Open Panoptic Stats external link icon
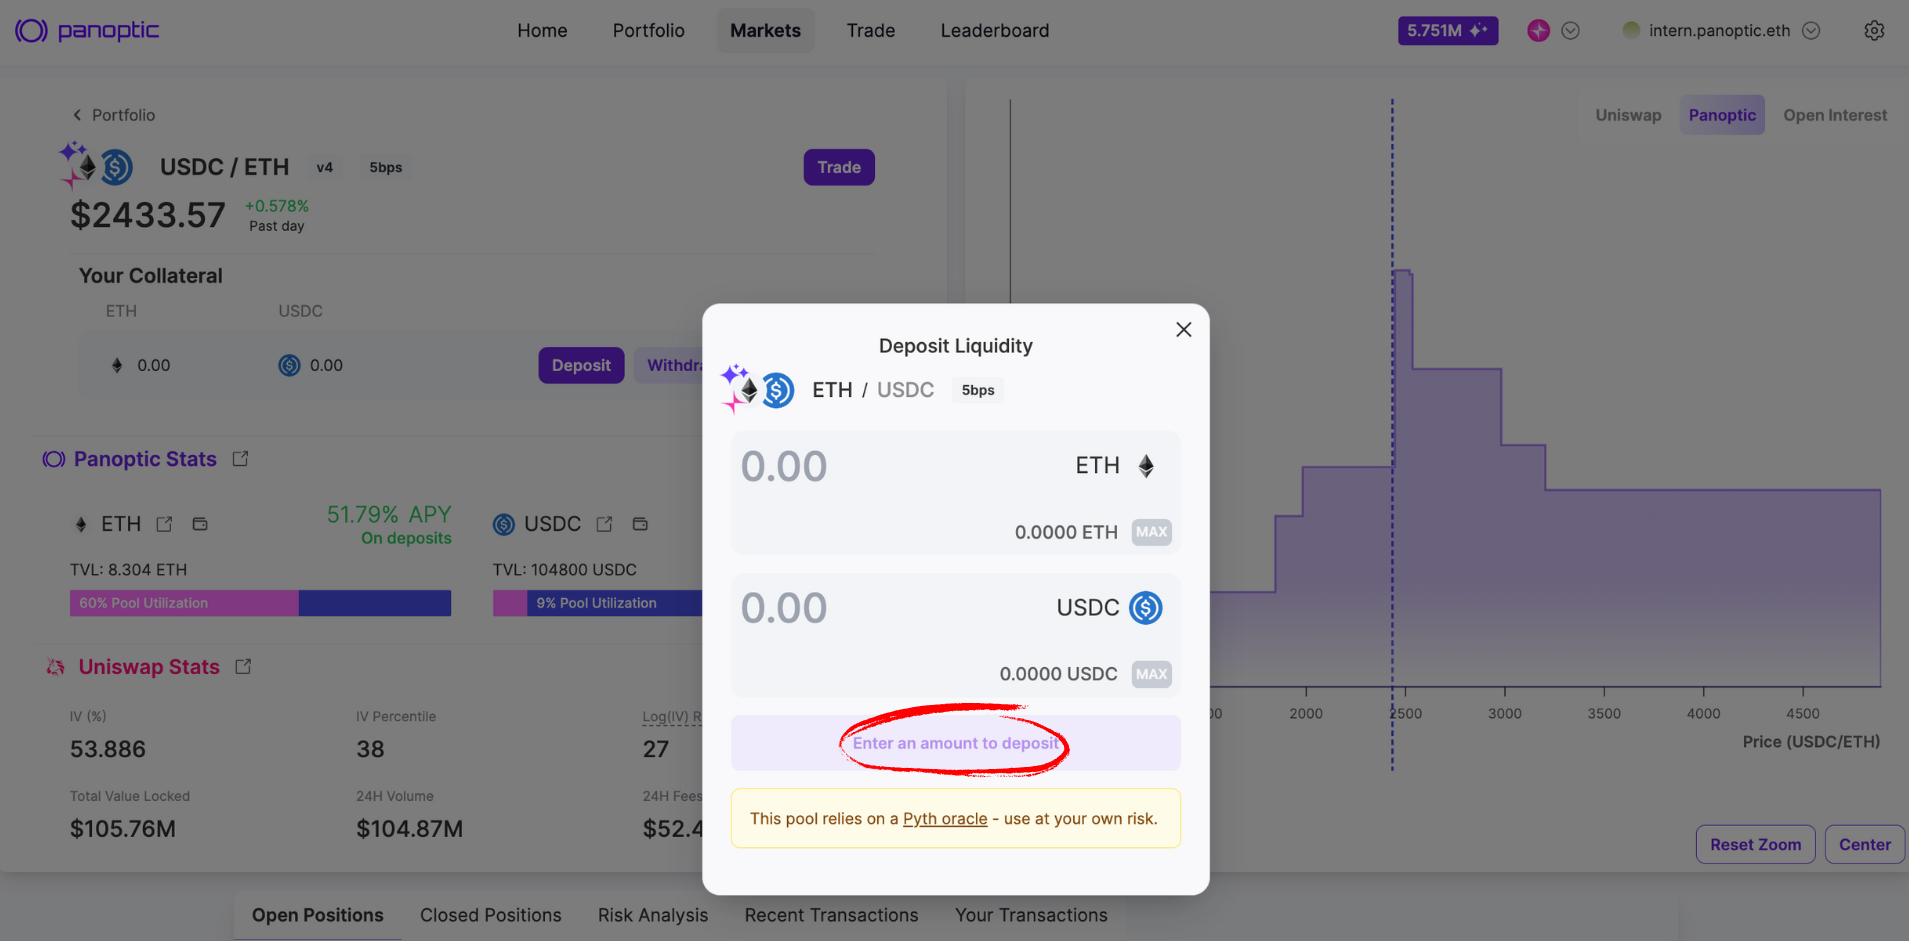 click(240, 459)
